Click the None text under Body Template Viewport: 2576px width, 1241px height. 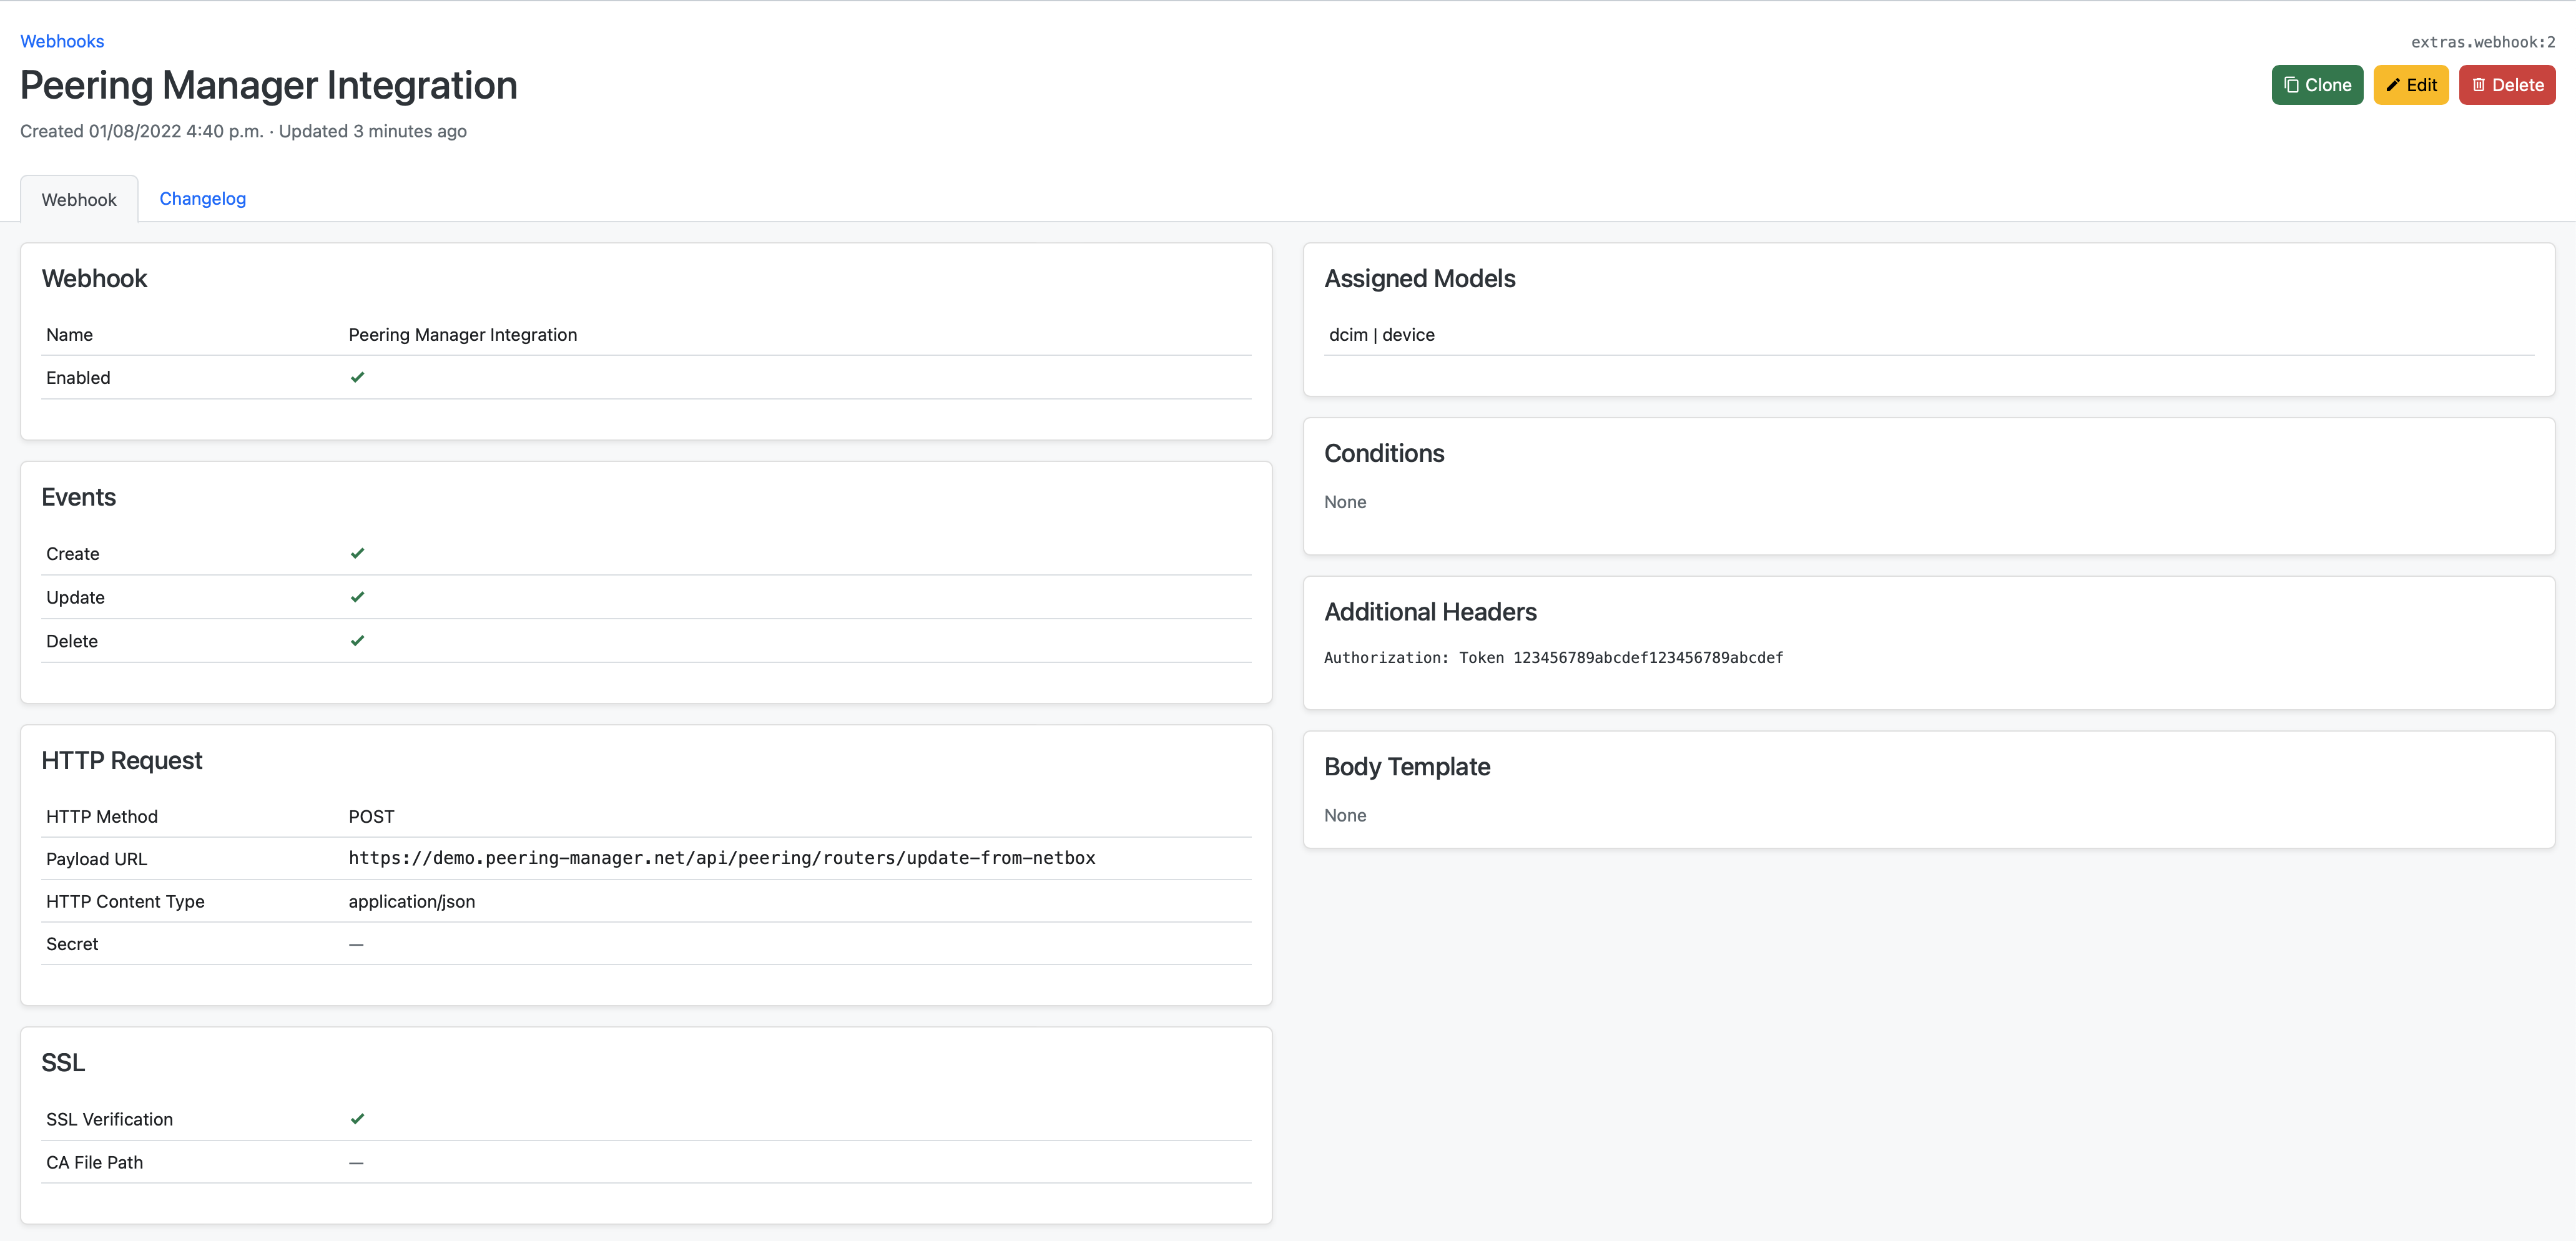tap(1345, 815)
